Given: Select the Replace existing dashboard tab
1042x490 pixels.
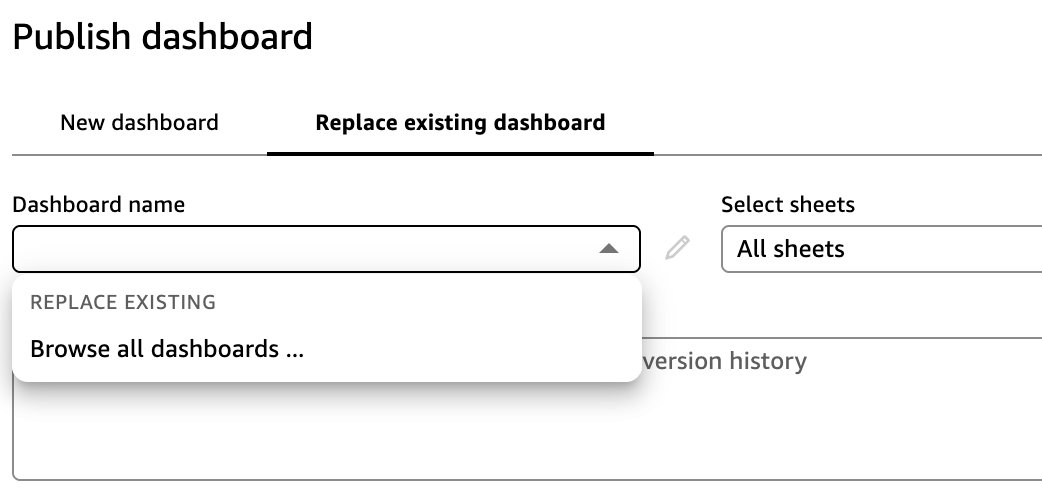Looking at the screenshot, I should pos(460,123).
